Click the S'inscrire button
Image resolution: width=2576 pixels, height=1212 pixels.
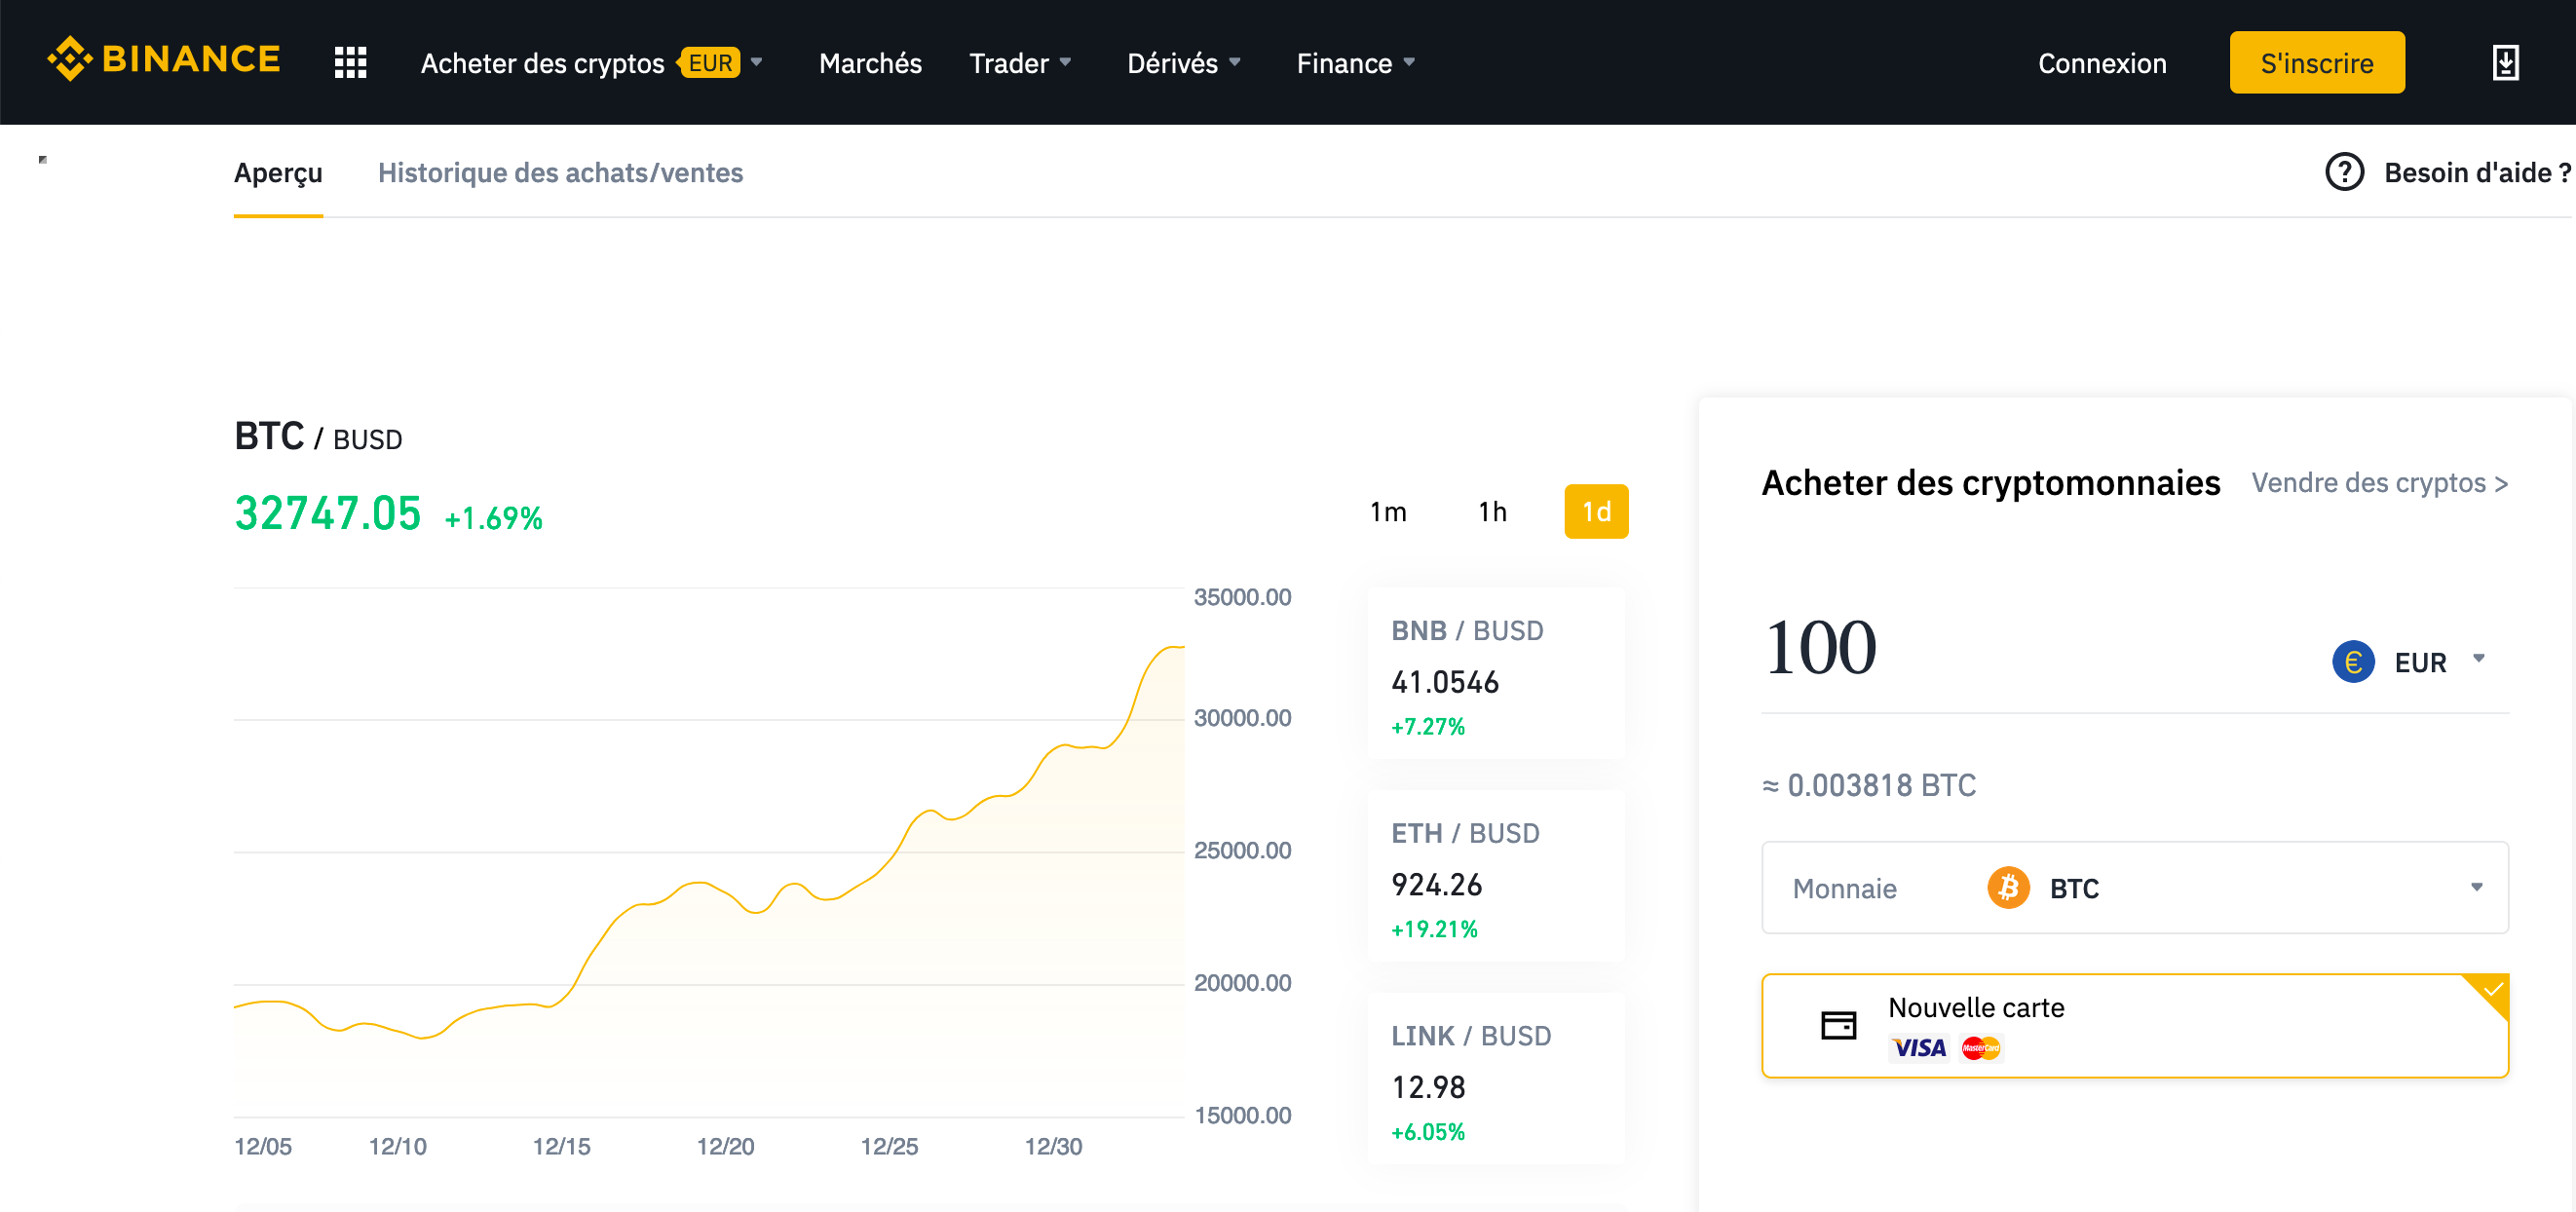click(x=2317, y=62)
